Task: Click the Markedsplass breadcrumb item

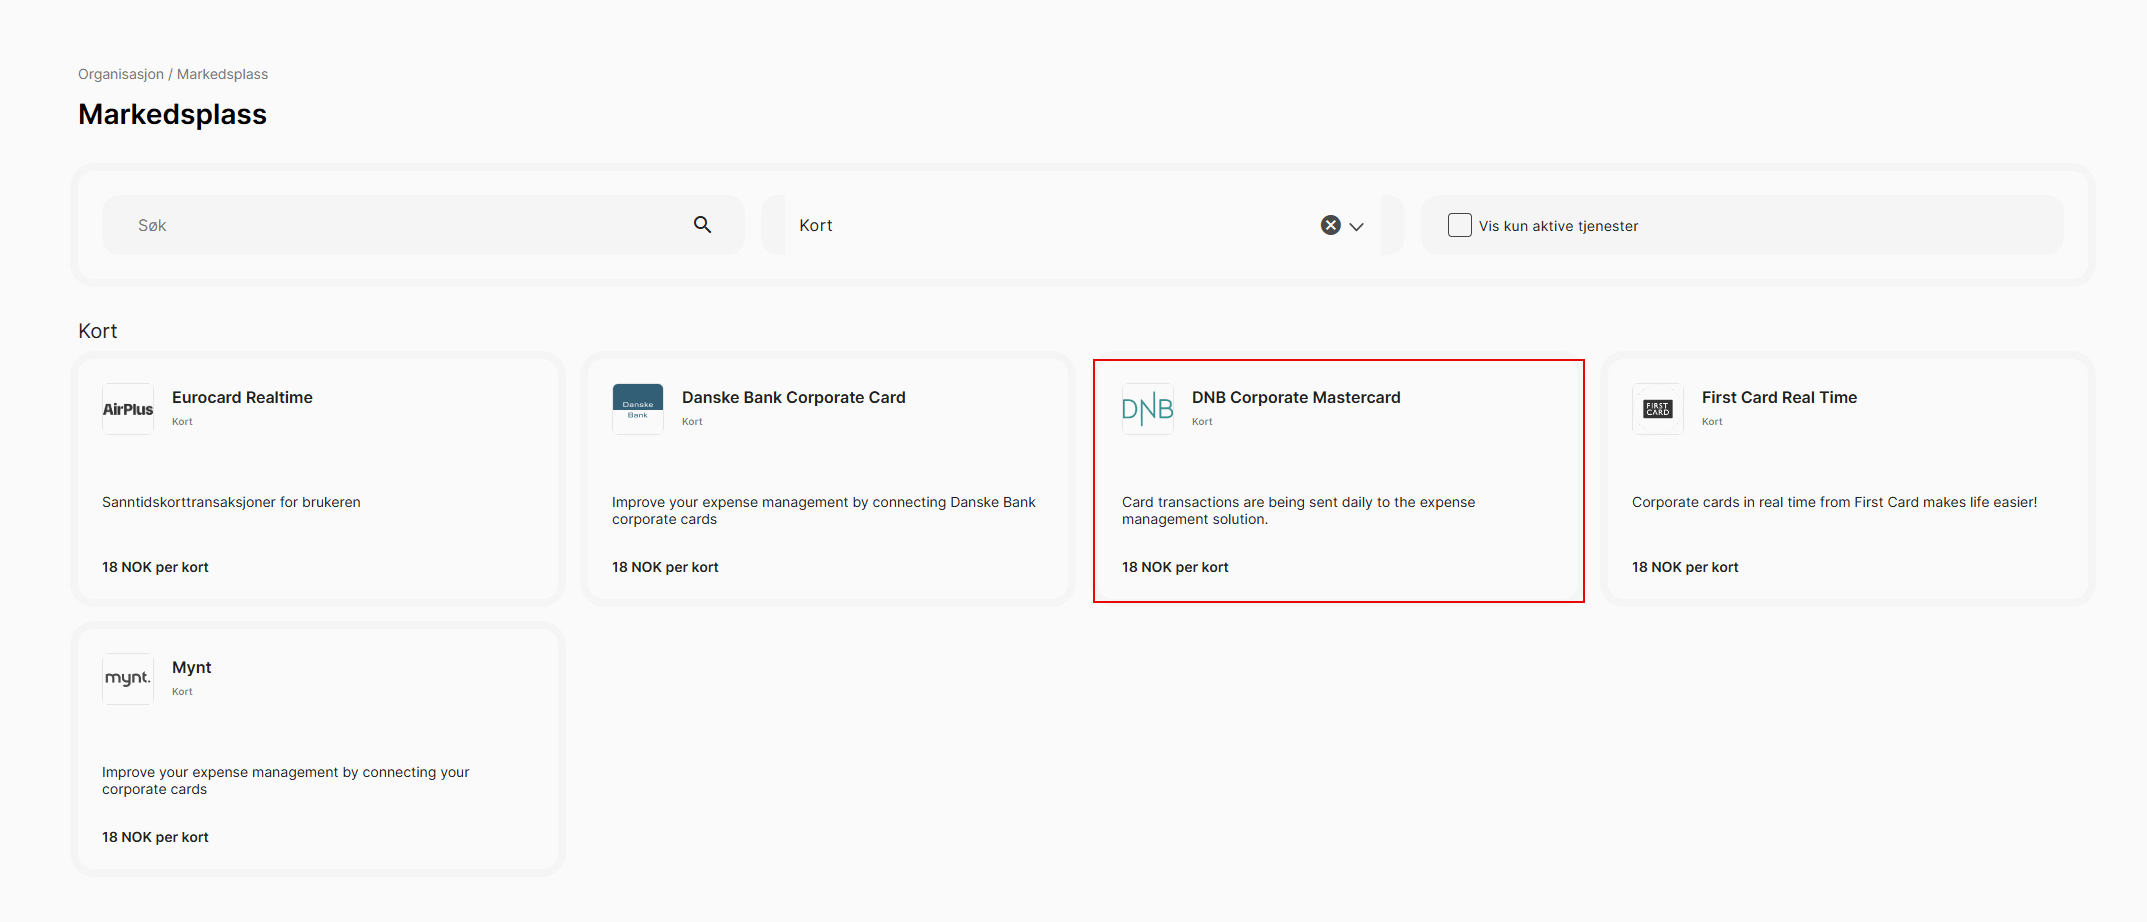Action: [222, 74]
